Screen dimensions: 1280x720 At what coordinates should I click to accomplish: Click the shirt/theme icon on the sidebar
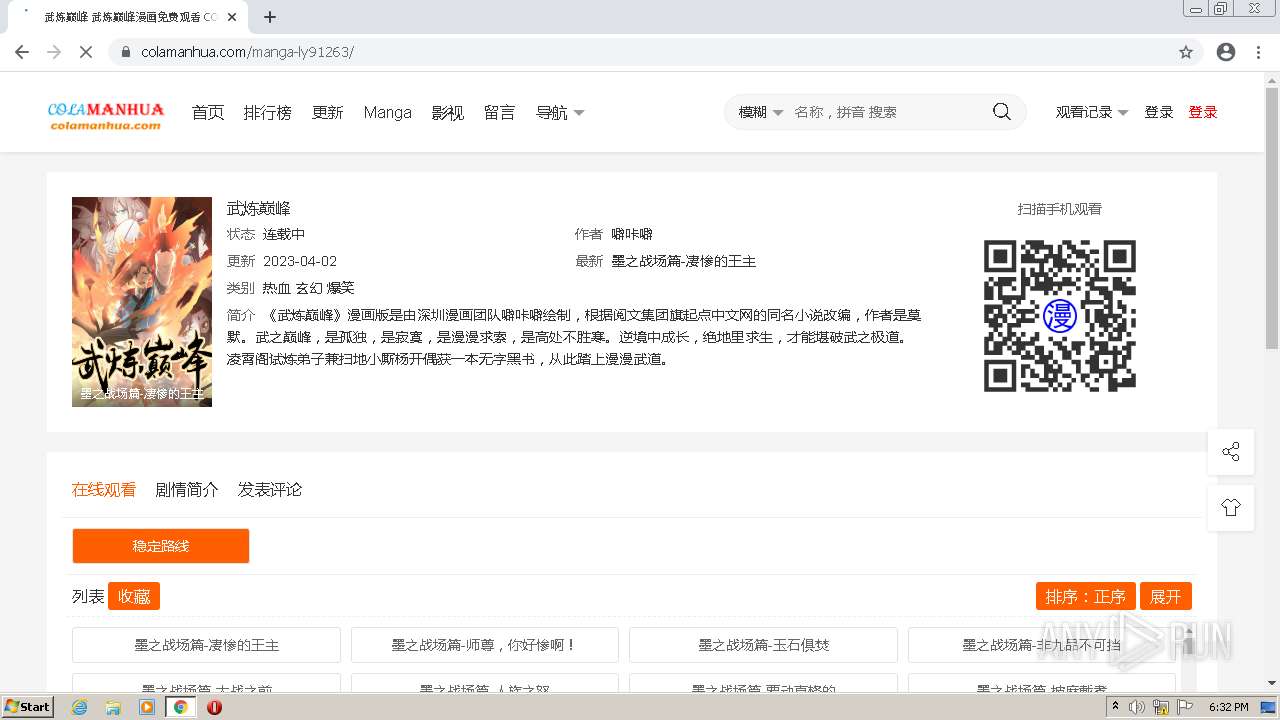tap(1231, 507)
